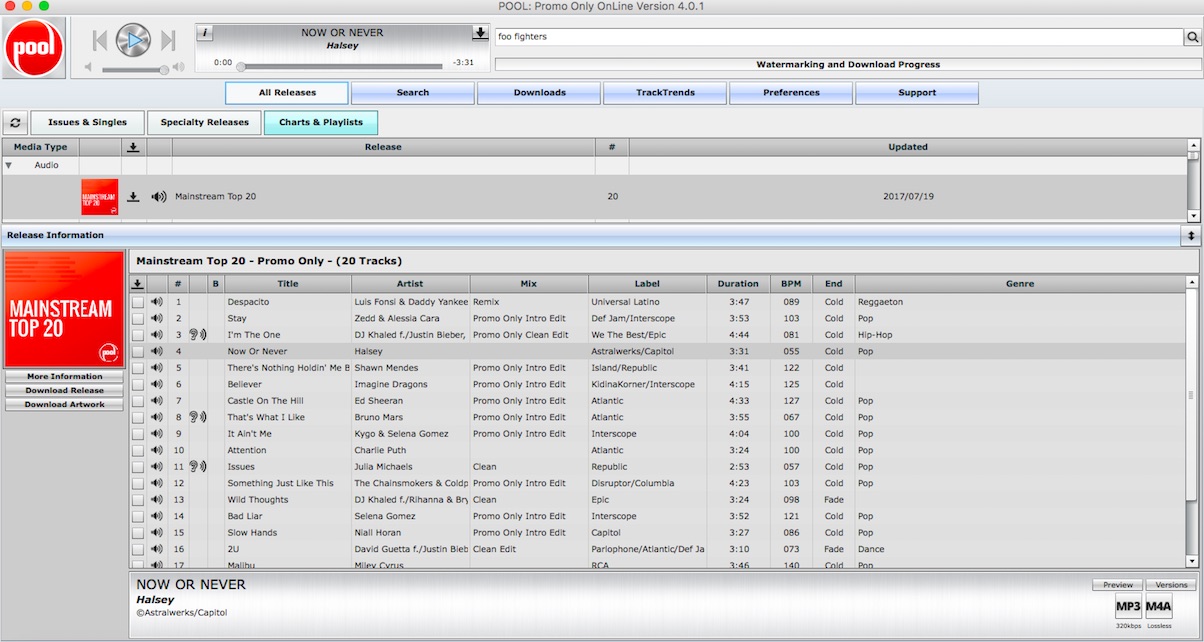Image resolution: width=1204 pixels, height=642 pixels.
Task: Click versions ear icon for I'm The One
Action: point(197,334)
